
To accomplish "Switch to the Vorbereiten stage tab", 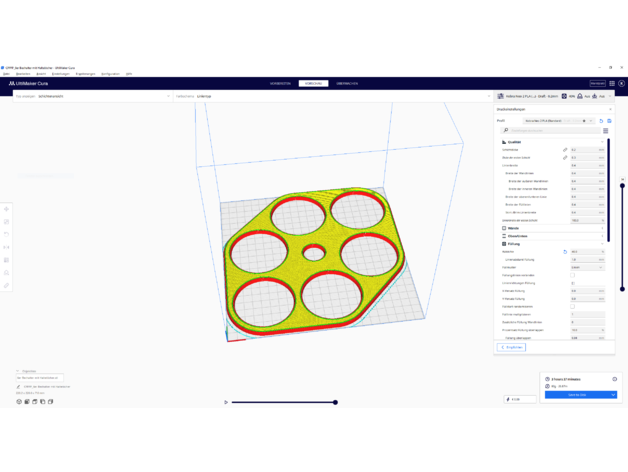I will coord(280,84).
